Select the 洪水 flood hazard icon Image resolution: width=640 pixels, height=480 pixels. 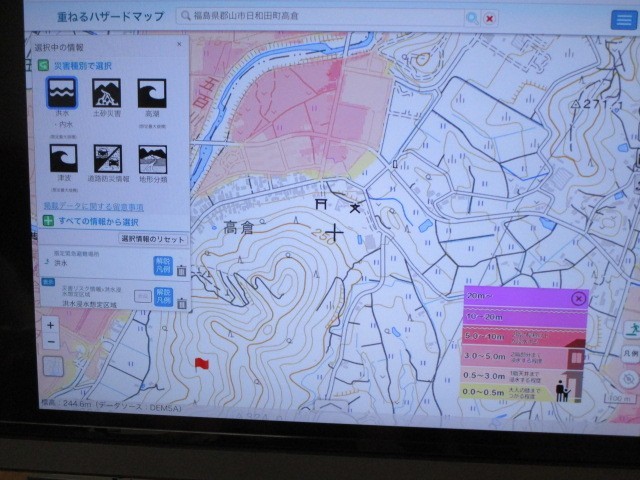pos(61,94)
